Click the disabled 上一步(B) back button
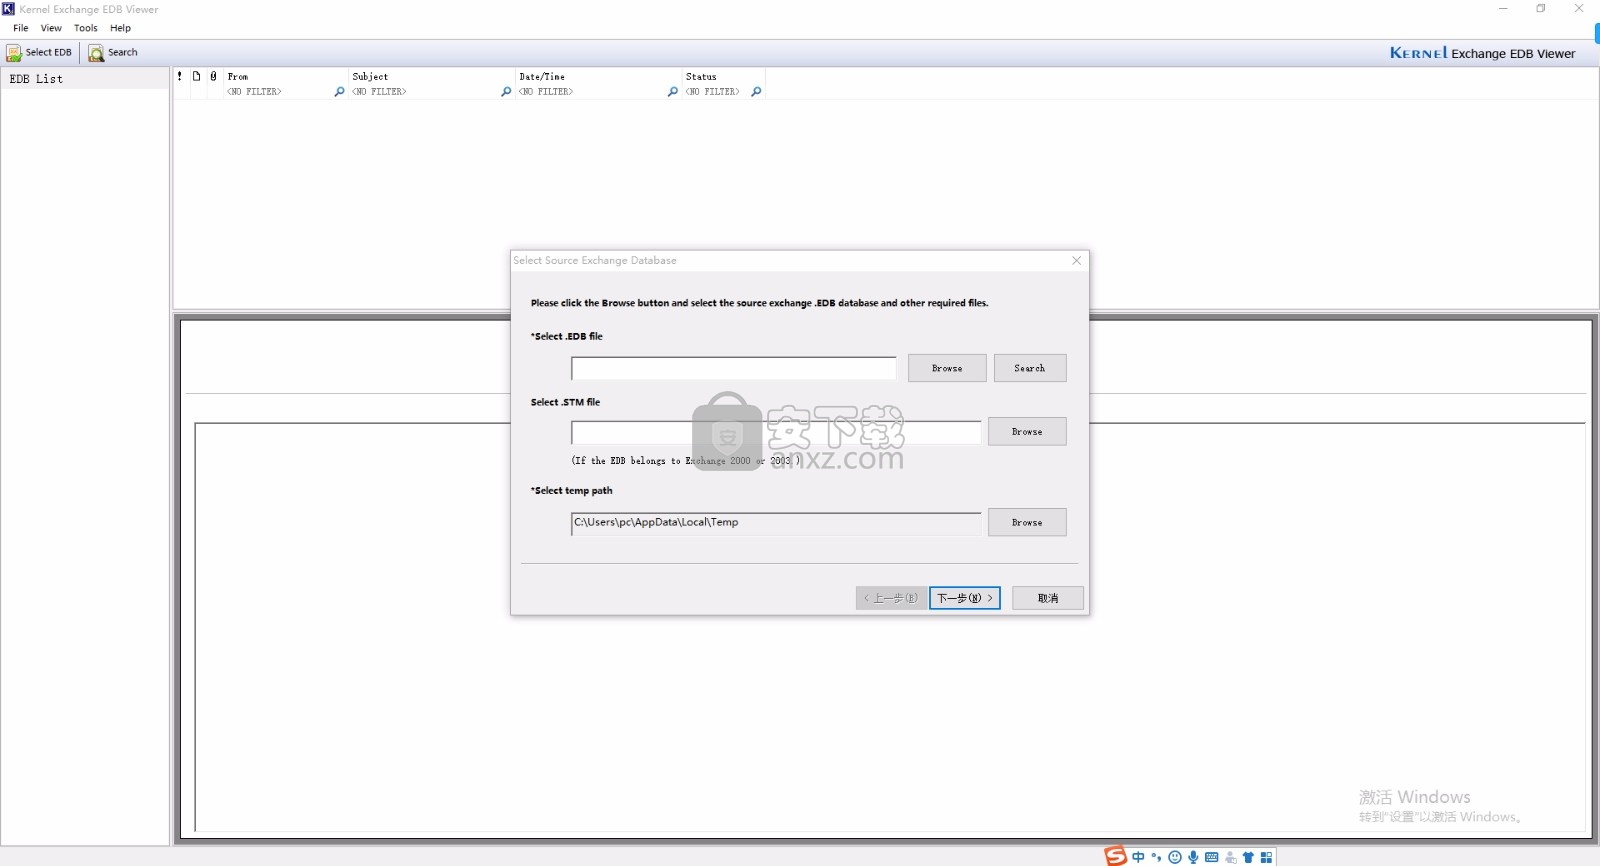This screenshot has height=866, width=1600. coord(891,598)
